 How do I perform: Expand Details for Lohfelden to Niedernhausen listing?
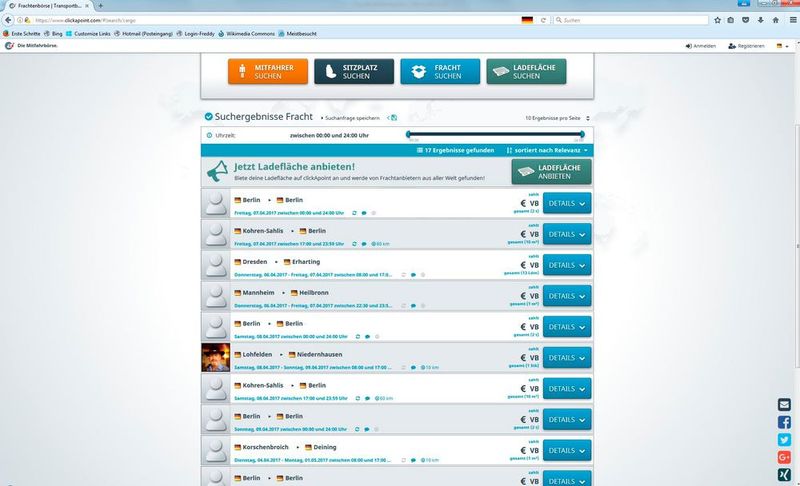tap(567, 357)
